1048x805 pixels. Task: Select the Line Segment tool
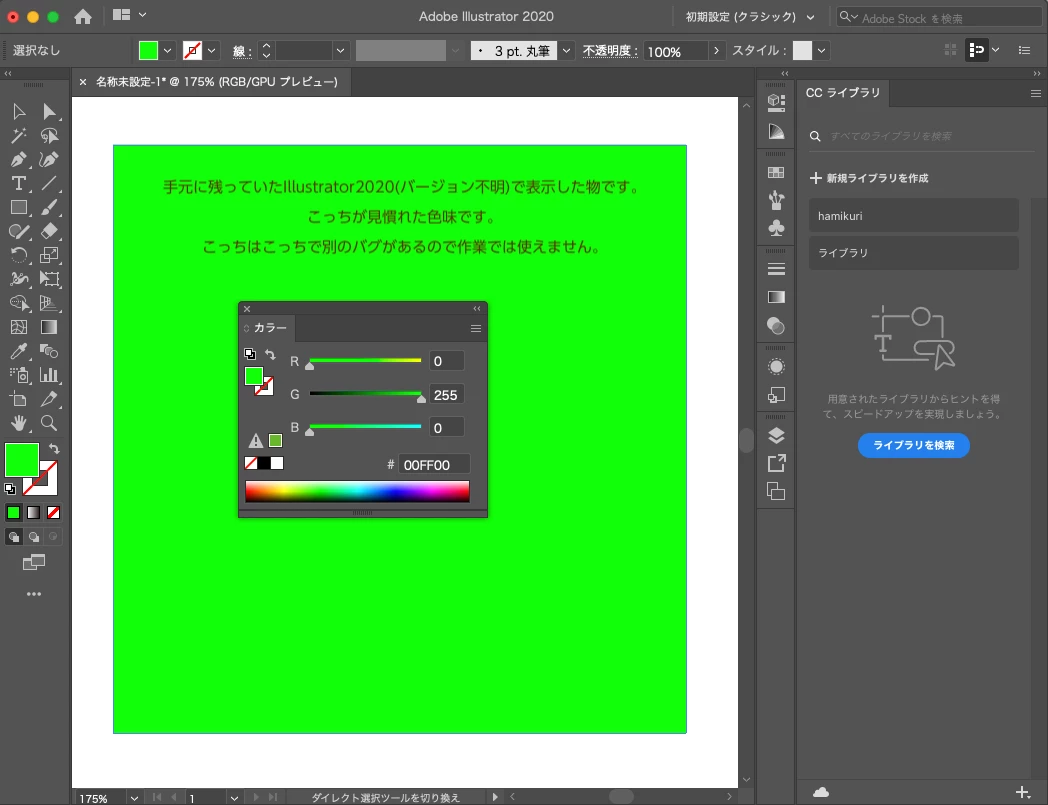click(49, 183)
